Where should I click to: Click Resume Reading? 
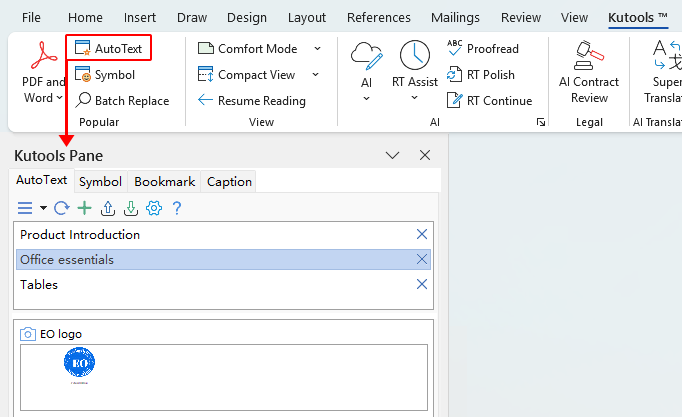pos(251,100)
